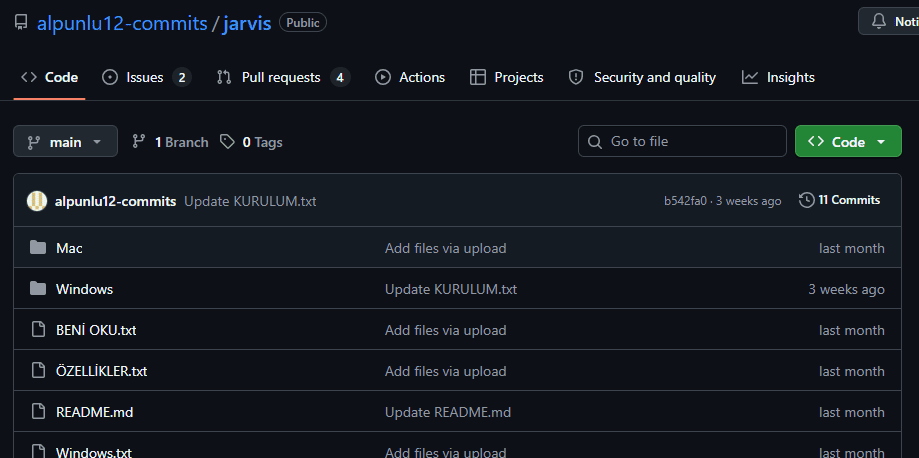
Task: Open the BENİ OKU.txt file
Action: [x=96, y=330]
